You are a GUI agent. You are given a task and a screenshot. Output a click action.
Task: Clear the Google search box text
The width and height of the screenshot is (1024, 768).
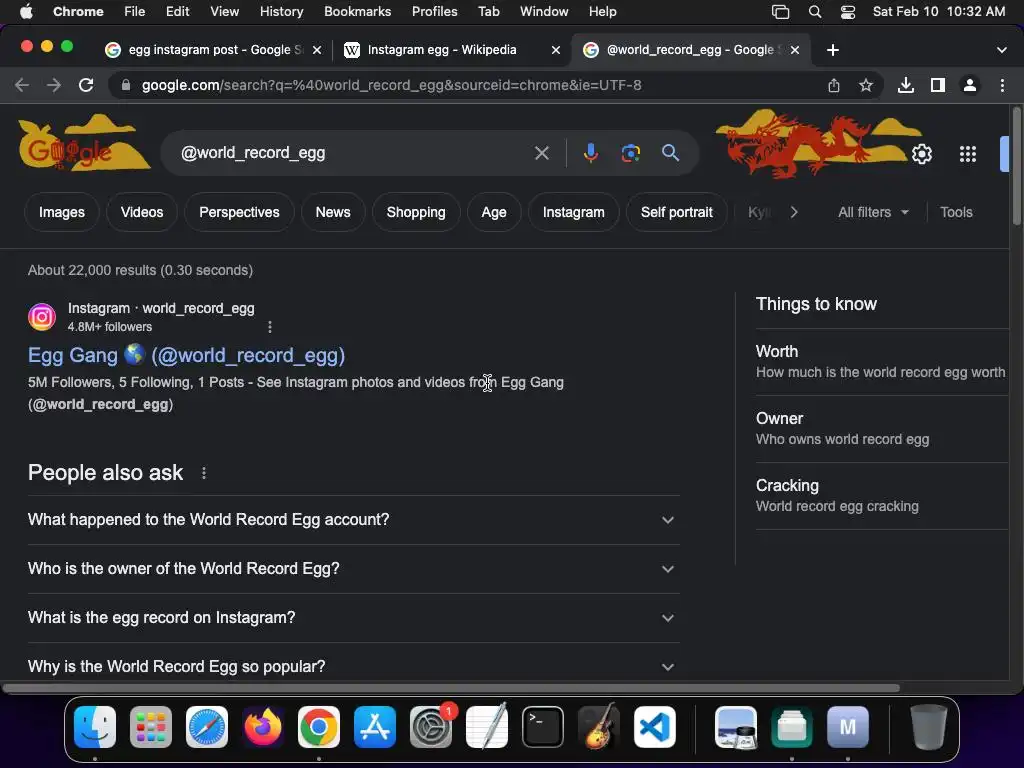click(x=541, y=153)
